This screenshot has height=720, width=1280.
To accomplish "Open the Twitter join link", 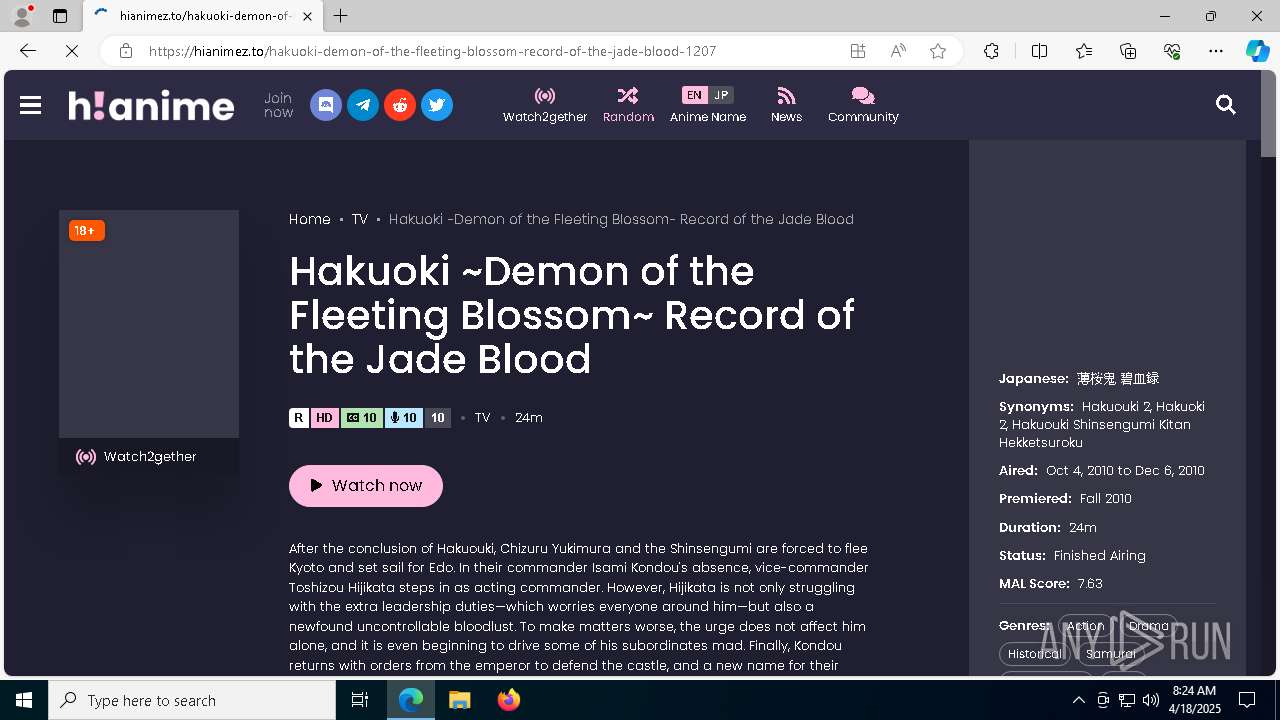I will (x=437, y=105).
